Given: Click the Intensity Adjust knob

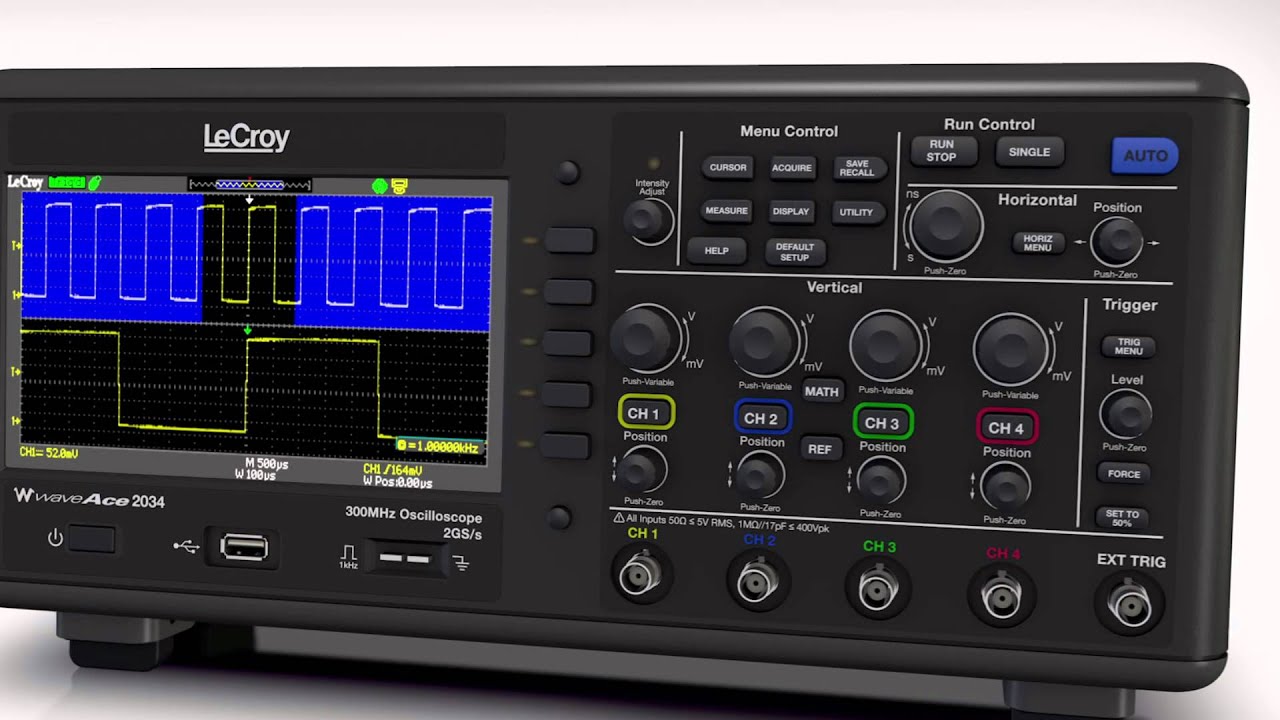Looking at the screenshot, I should click(648, 219).
